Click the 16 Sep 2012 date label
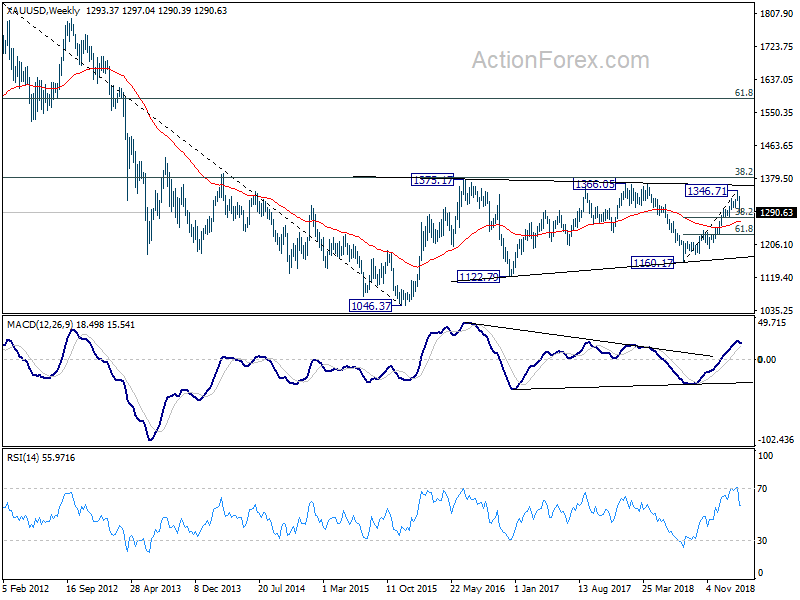 point(92,588)
